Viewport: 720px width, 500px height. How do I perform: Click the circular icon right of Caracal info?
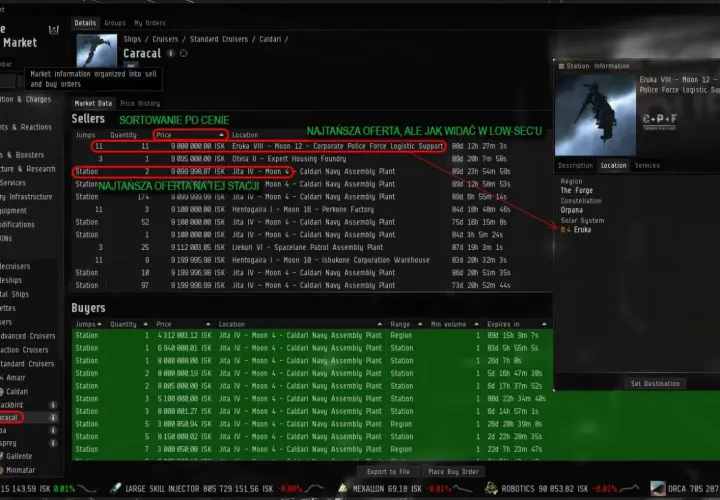pos(184,53)
